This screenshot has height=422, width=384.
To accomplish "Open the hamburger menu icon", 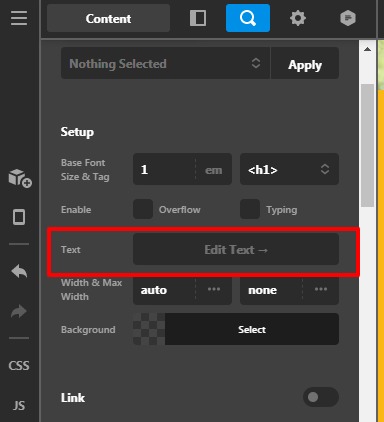I will [x=19, y=18].
